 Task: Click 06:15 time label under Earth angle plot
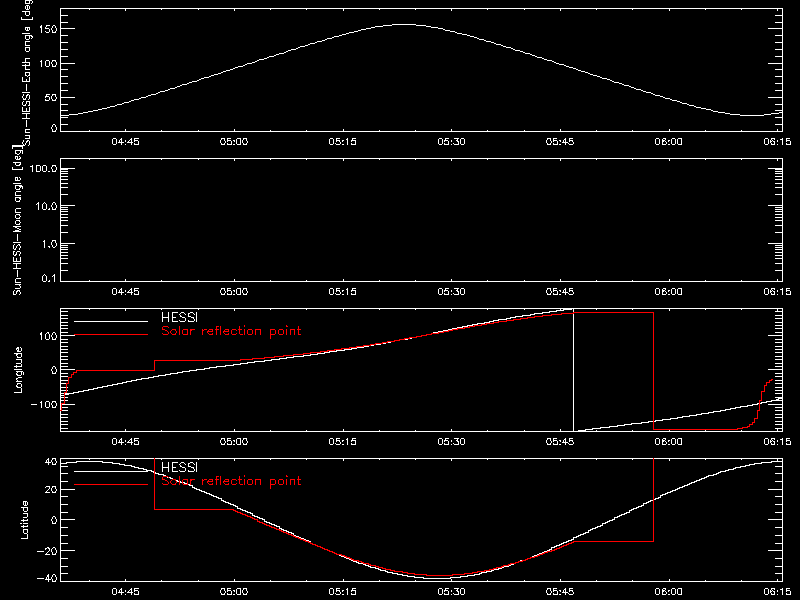pyautogui.click(x=777, y=142)
